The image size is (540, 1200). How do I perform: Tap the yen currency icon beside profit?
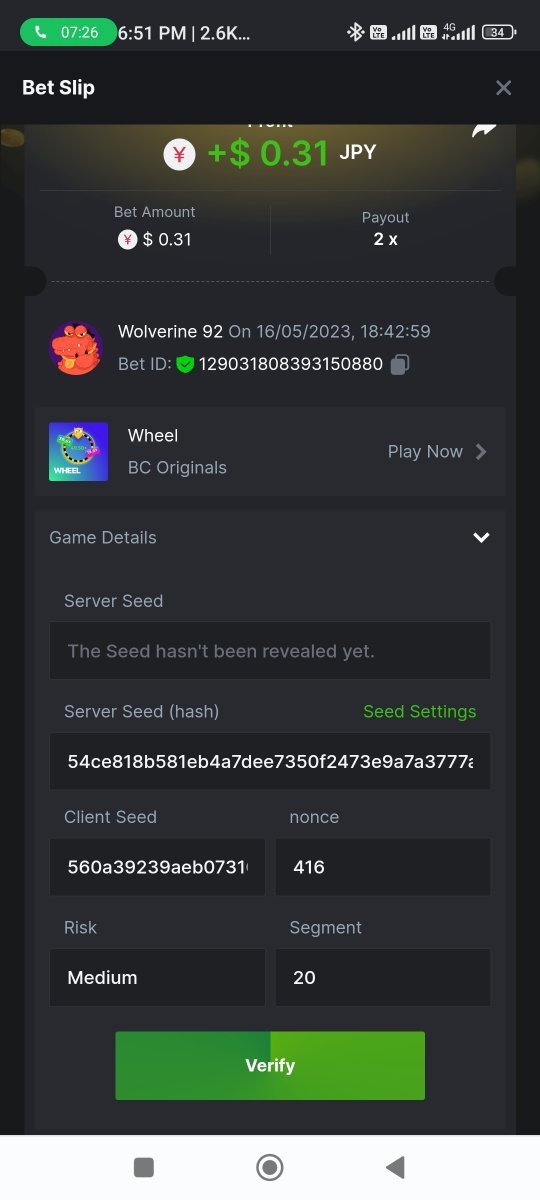179,154
